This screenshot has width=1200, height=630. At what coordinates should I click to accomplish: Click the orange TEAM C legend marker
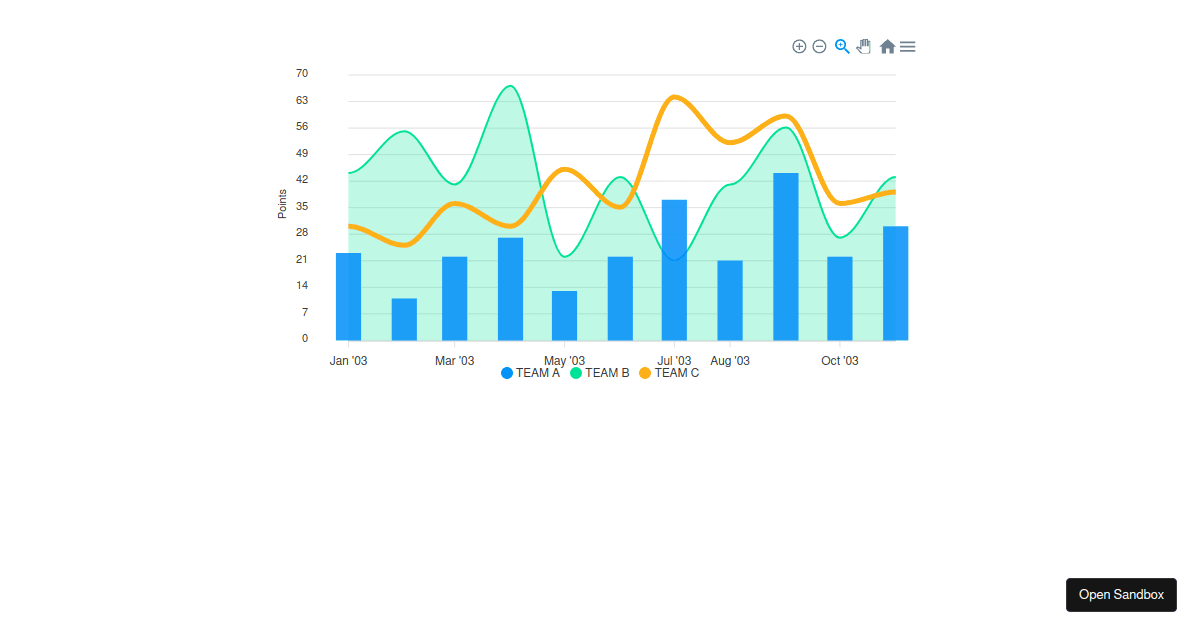(x=645, y=373)
